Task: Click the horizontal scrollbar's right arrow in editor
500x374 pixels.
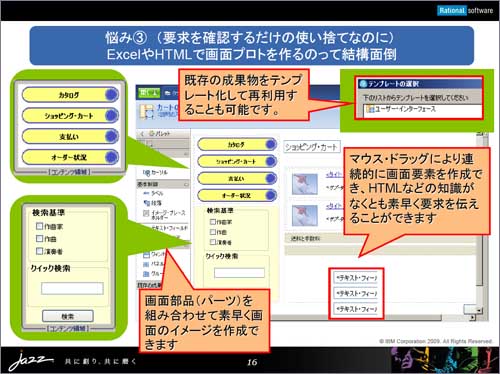Action: click(472, 318)
